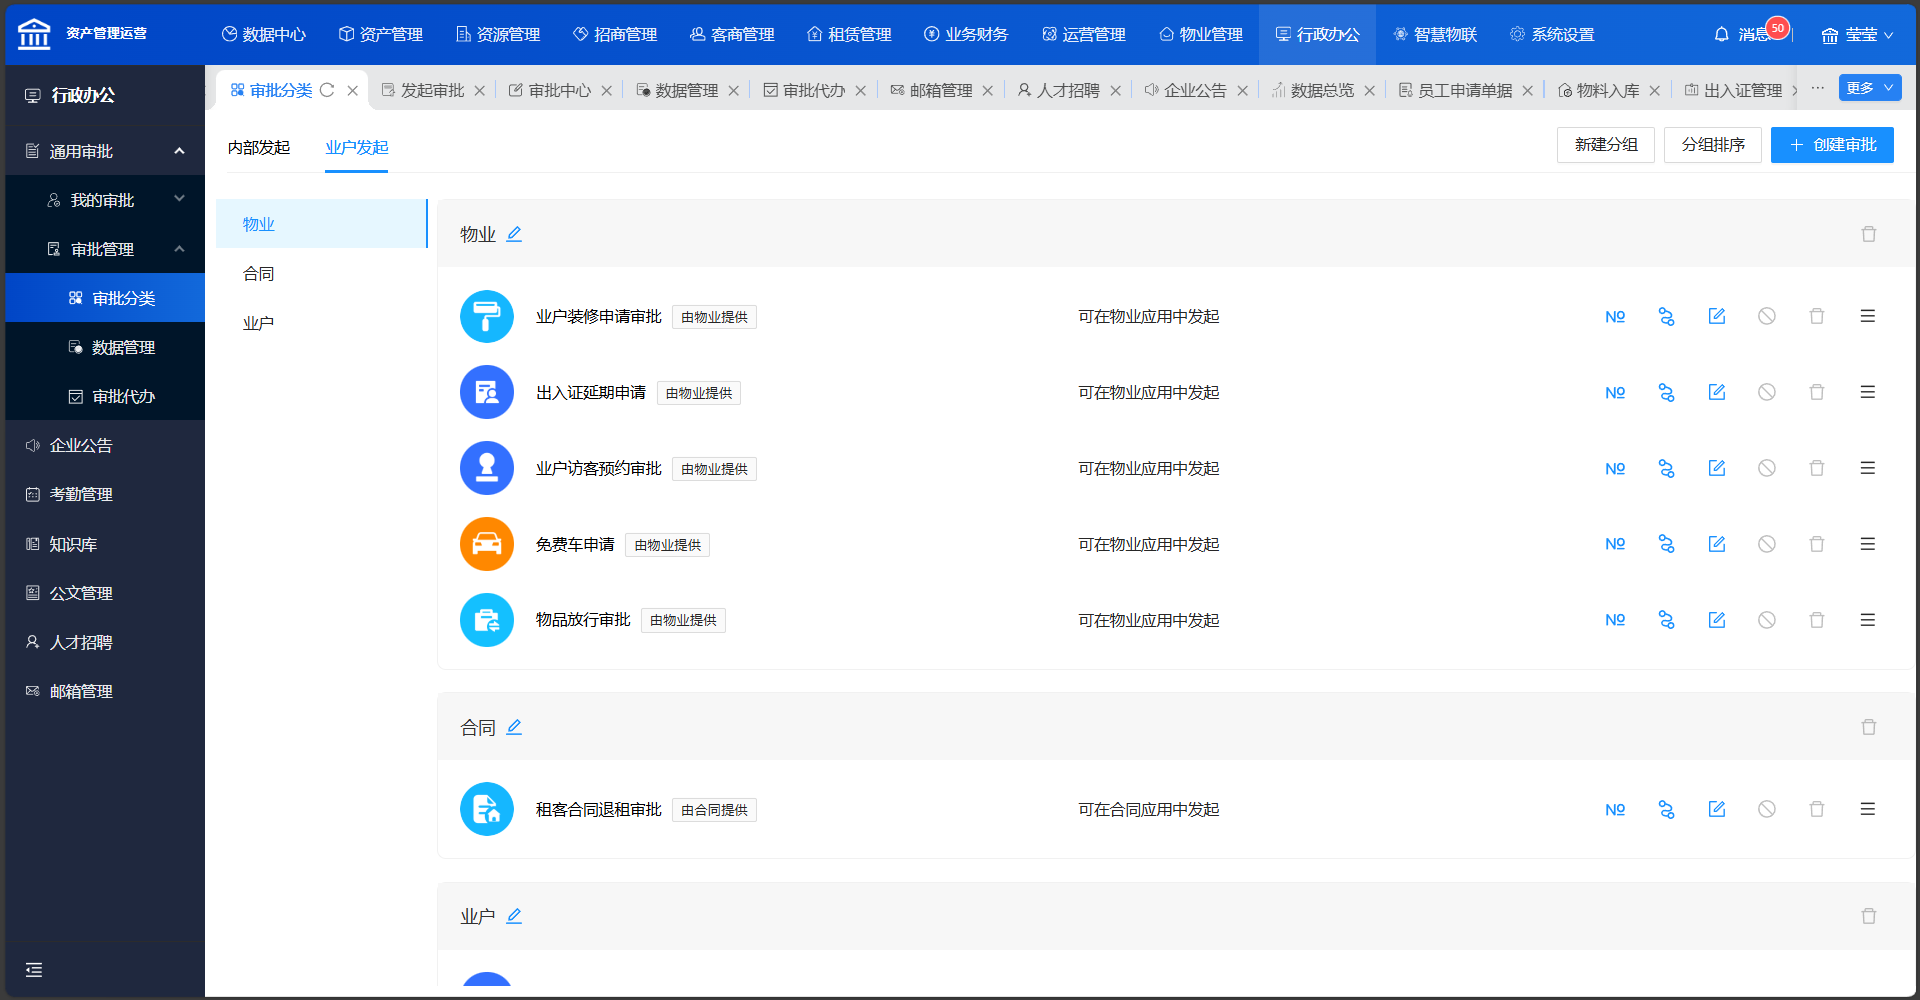
Task: Select 合同 in the group list
Action: (x=259, y=274)
